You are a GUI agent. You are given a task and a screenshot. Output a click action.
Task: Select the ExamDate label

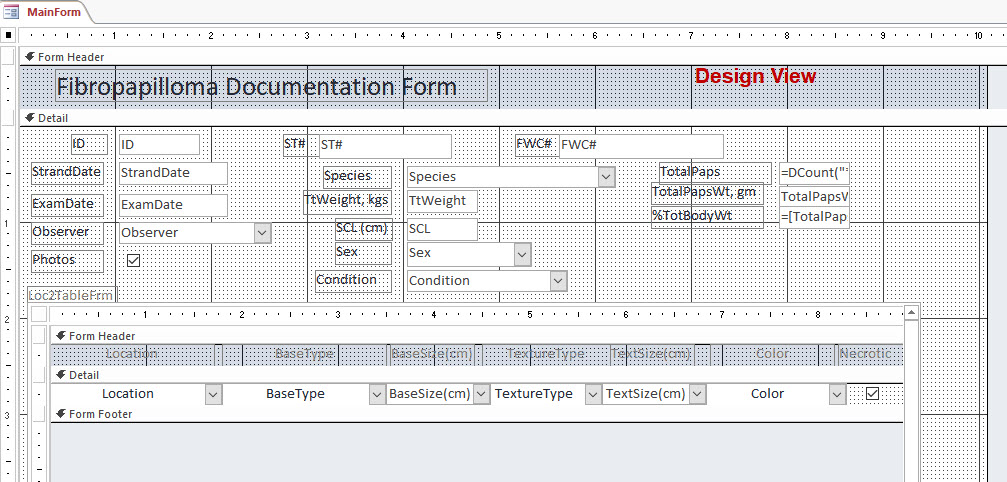67,204
